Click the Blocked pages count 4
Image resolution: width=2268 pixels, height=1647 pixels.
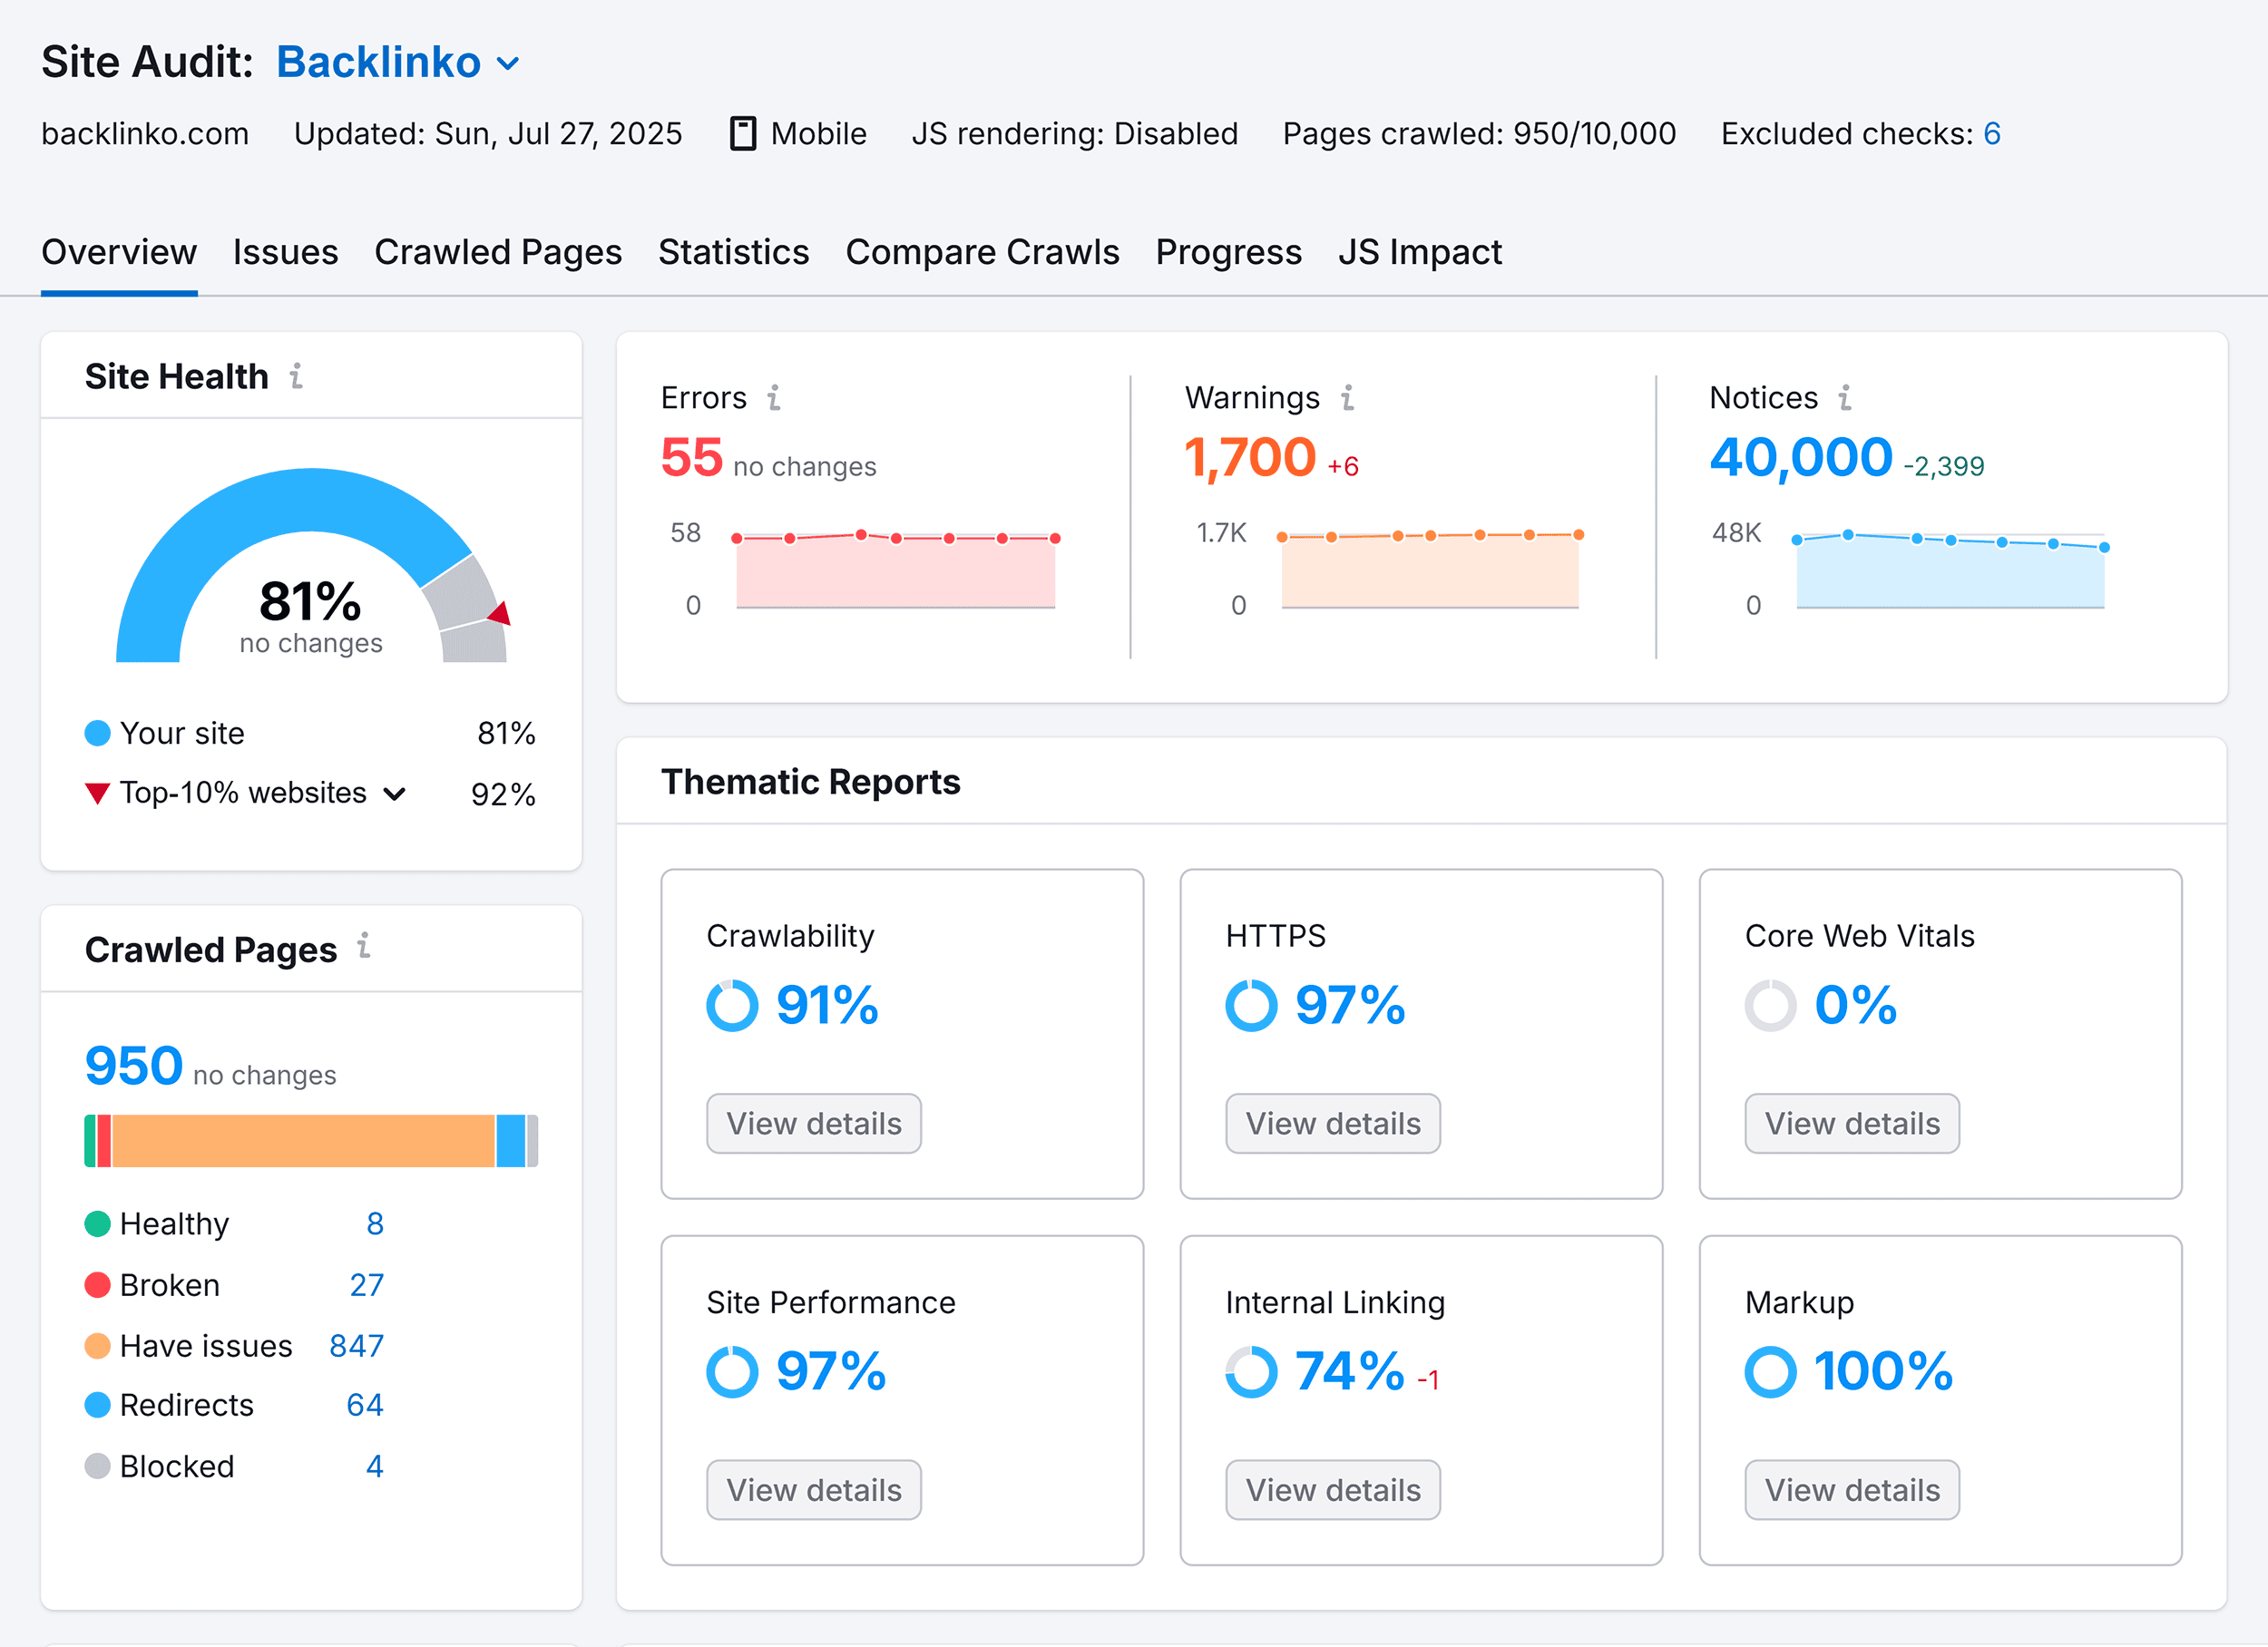pos(375,1467)
